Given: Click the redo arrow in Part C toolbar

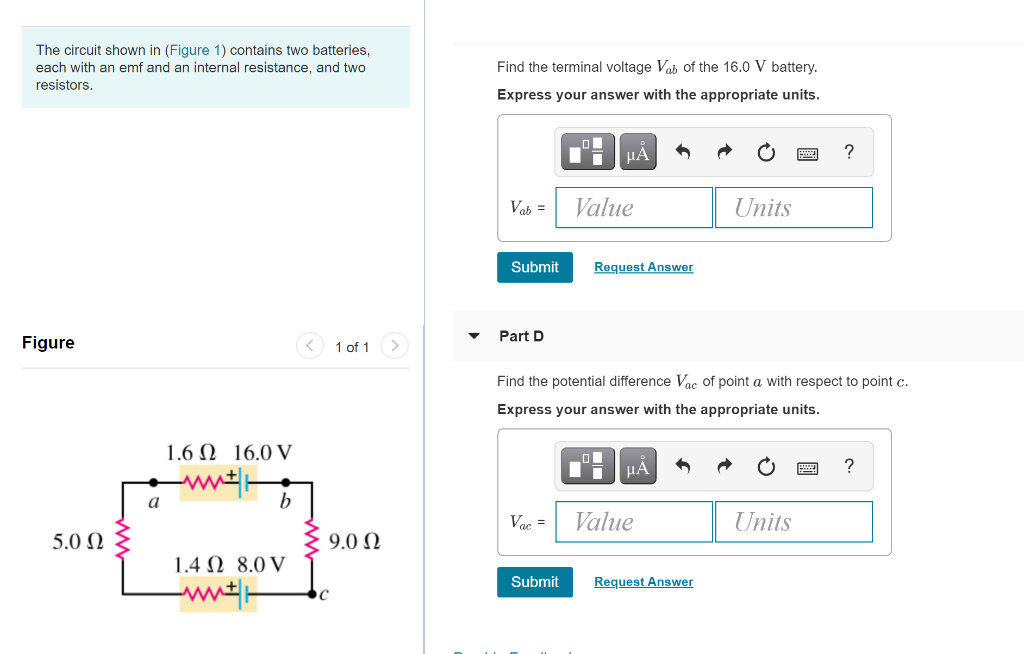Looking at the screenshot, I should coord(723,151).
